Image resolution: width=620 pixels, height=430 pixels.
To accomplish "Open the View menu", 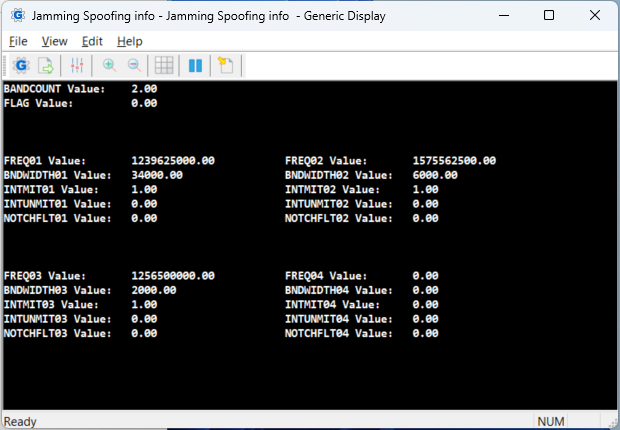I will (54, 41).
